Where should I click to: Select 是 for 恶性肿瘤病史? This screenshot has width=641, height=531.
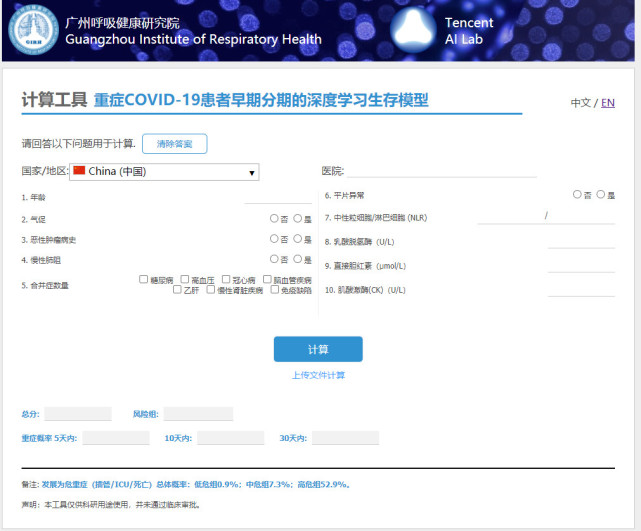pyautogui.click(x=298, y=238)
